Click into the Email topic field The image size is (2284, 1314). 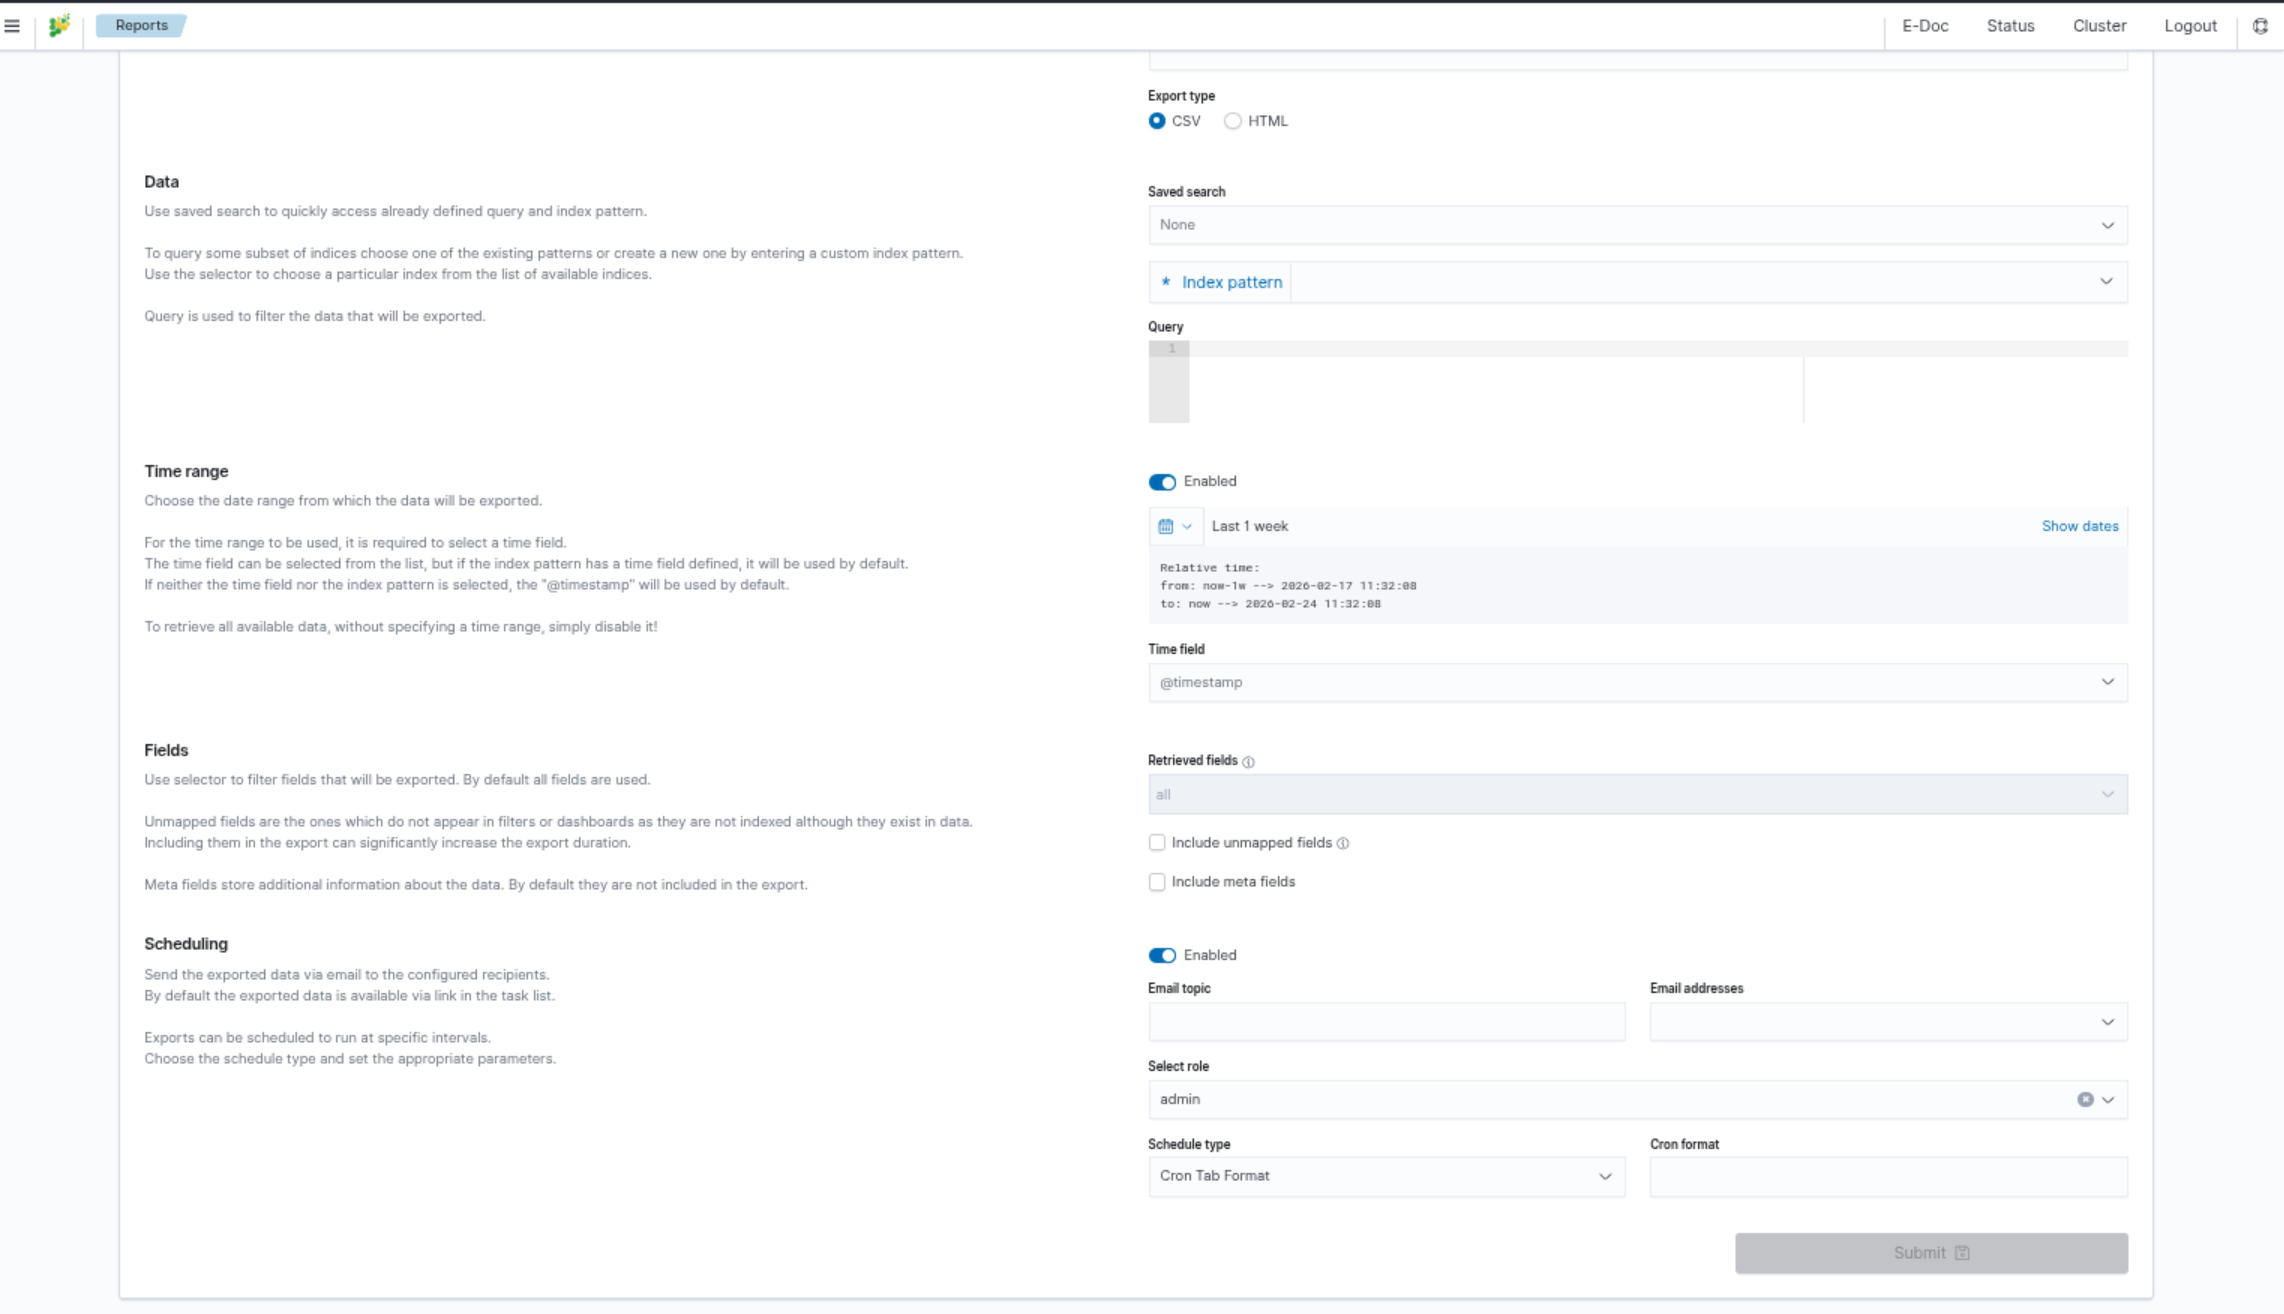(x=1386, y=1022)
